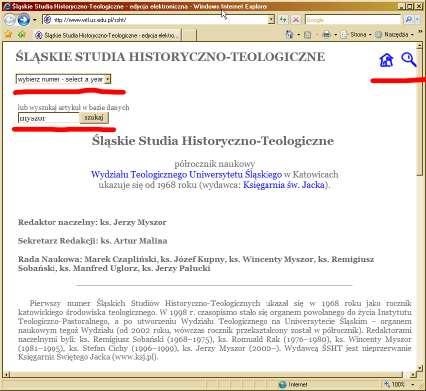Click 'półrocznik naukowy' text

click(215, 164)
